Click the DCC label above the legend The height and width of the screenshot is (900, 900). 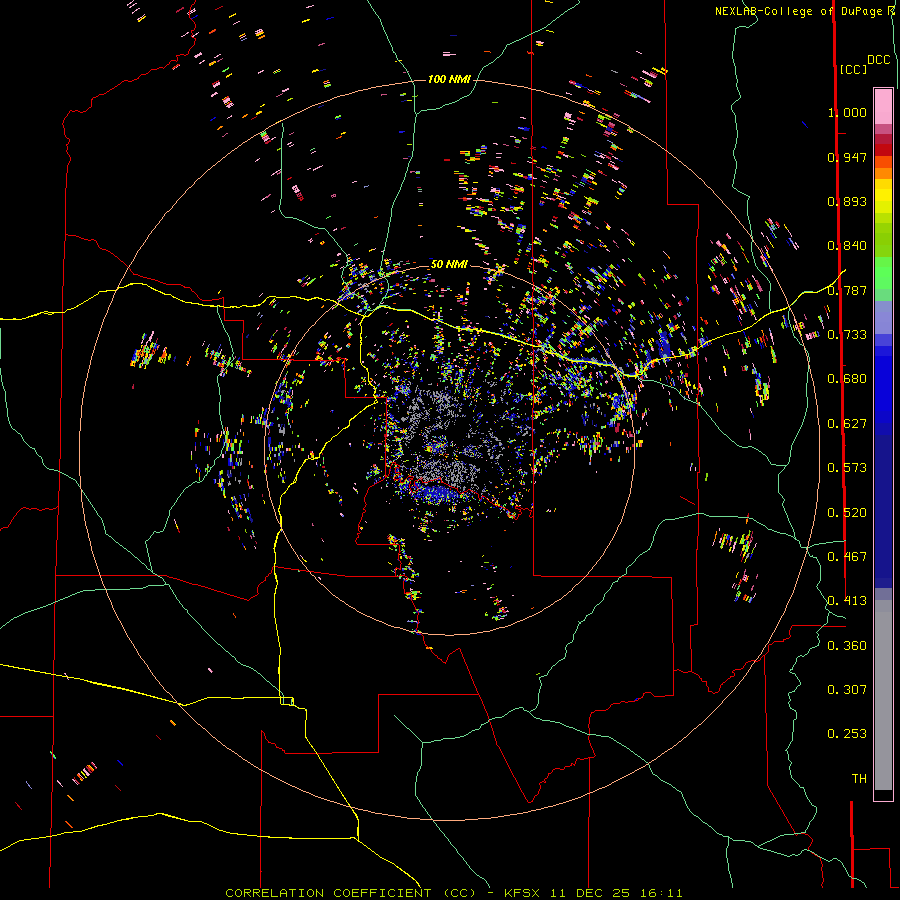[879, 60]
